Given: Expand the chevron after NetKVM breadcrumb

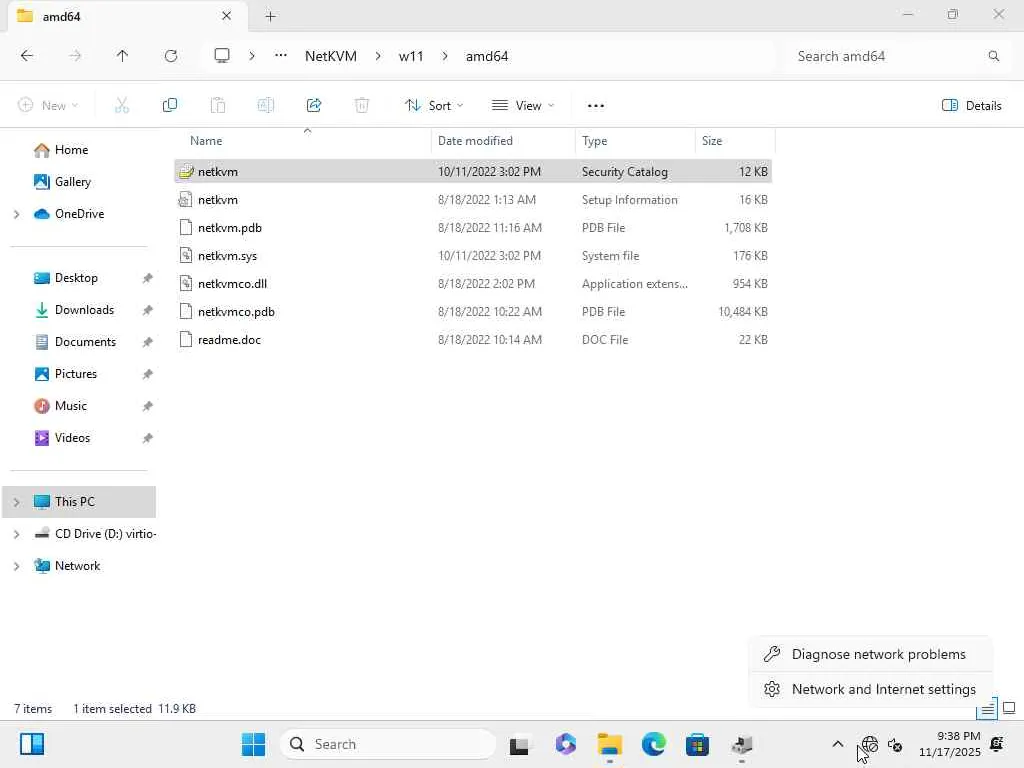Looking at the screenshot, I should [378, 56].
